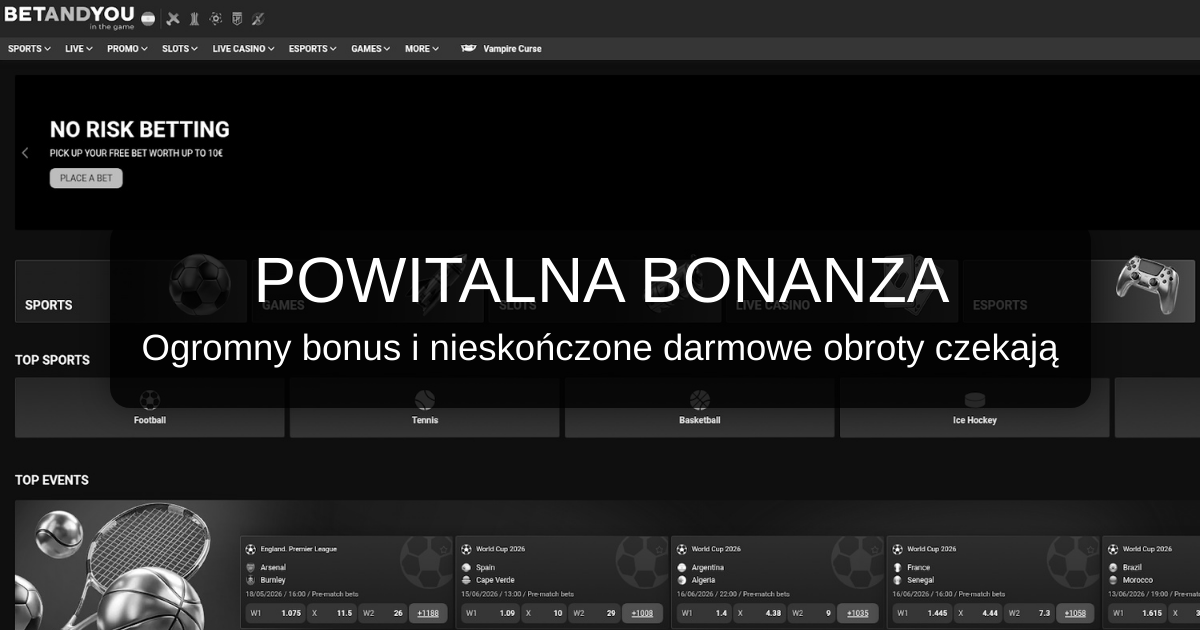Open the ESPORTS category tile
The image size is (1200, 630).
(1079, 291)
